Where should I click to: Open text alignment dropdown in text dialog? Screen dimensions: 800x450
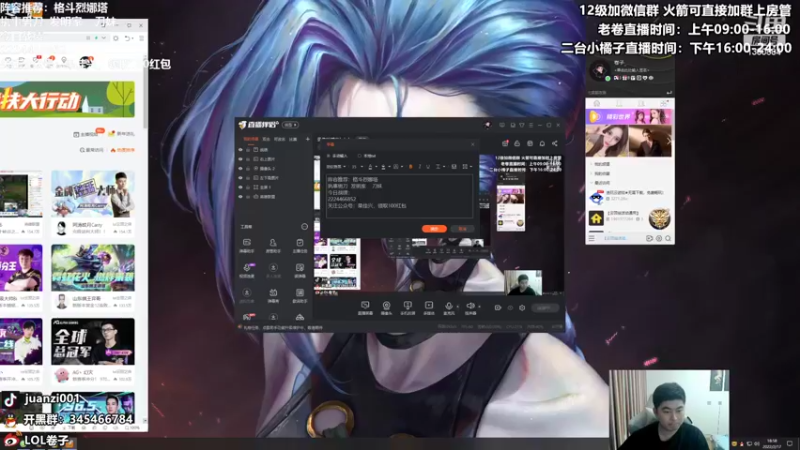(x=440, y=167)
